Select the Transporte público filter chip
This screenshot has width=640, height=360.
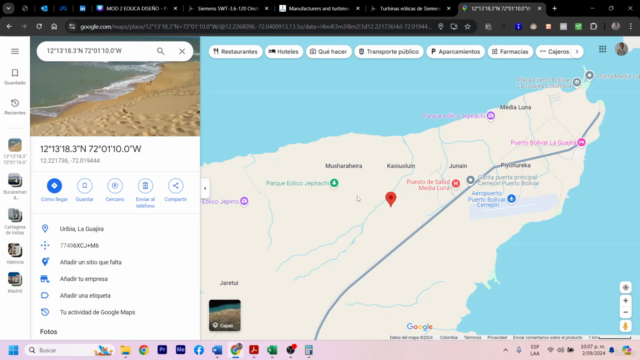(389, 51)
